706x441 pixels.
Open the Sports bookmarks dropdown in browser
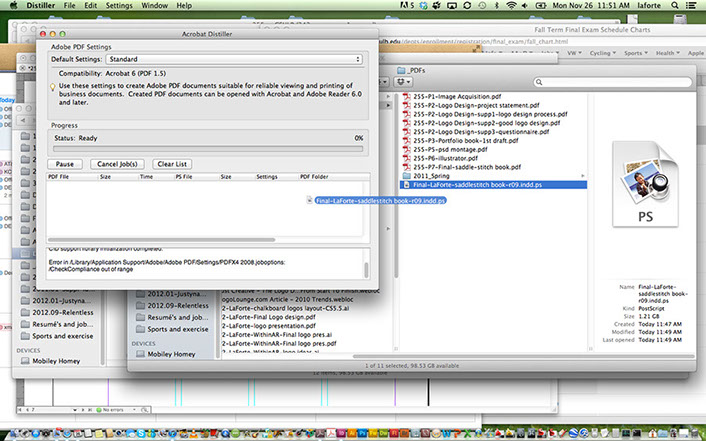[x=636, y=53]
